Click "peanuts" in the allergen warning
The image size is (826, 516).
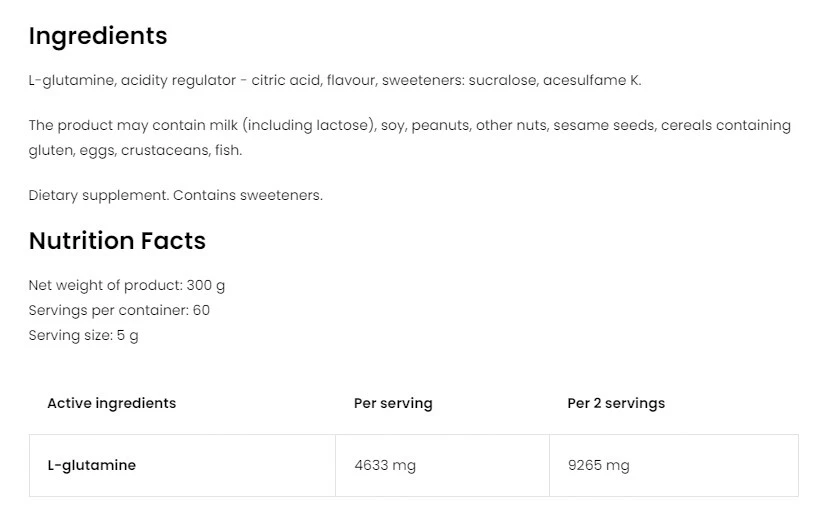coord(439,125)
